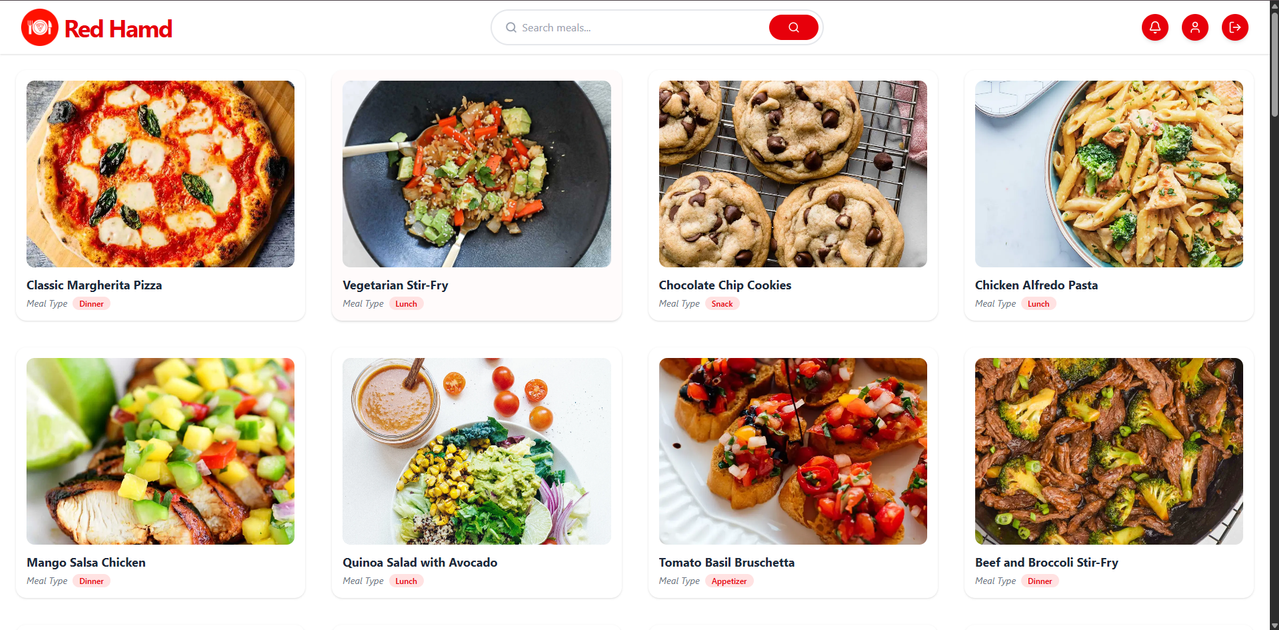Click the Chicken Alfredo Pasta title
This screenshot has width=1279, height=630.
(1036, 285)
